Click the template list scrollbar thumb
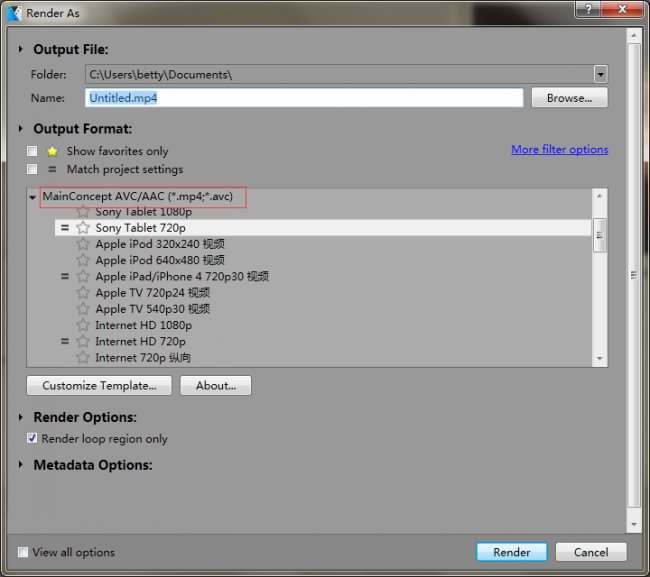 click(x=599, y=235)
